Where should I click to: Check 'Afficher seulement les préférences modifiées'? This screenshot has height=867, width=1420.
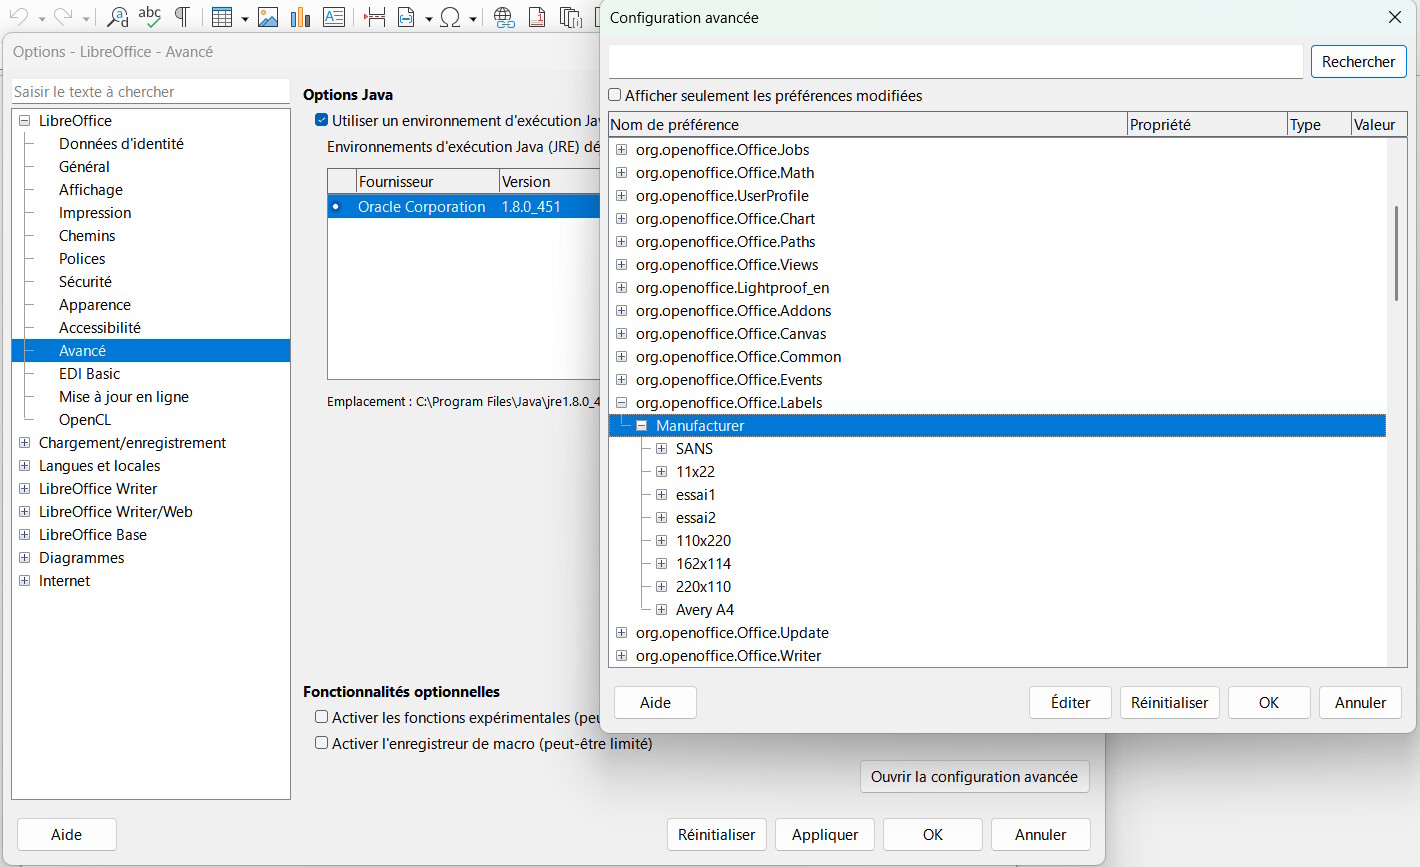[615, 95]
